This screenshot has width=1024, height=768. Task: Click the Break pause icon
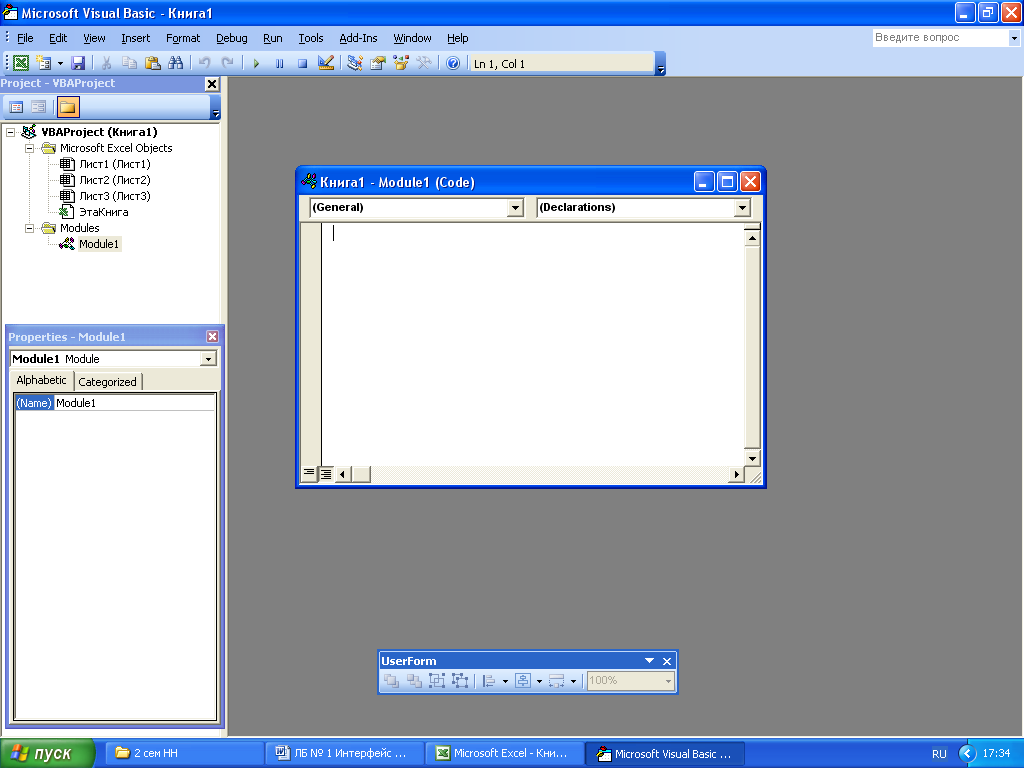pos(280,63)
